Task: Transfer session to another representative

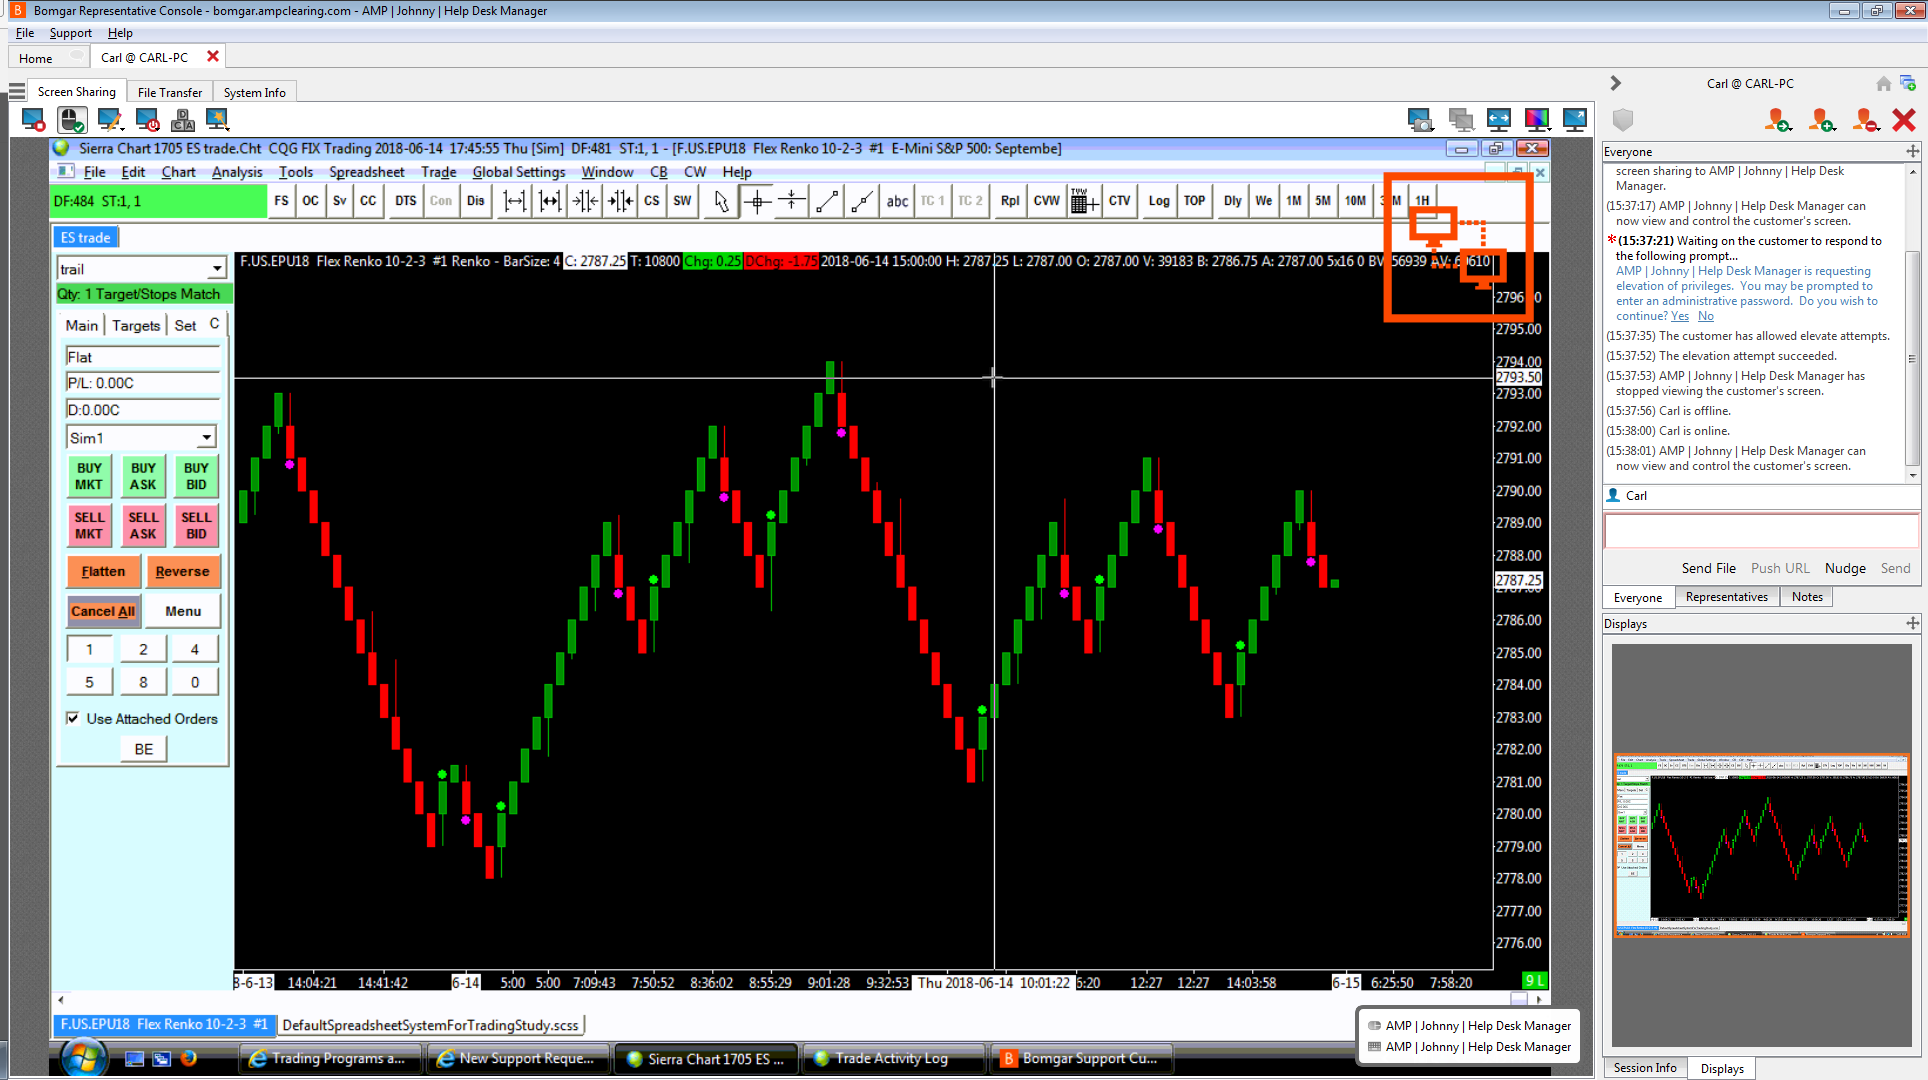Action: (1777, 121)
